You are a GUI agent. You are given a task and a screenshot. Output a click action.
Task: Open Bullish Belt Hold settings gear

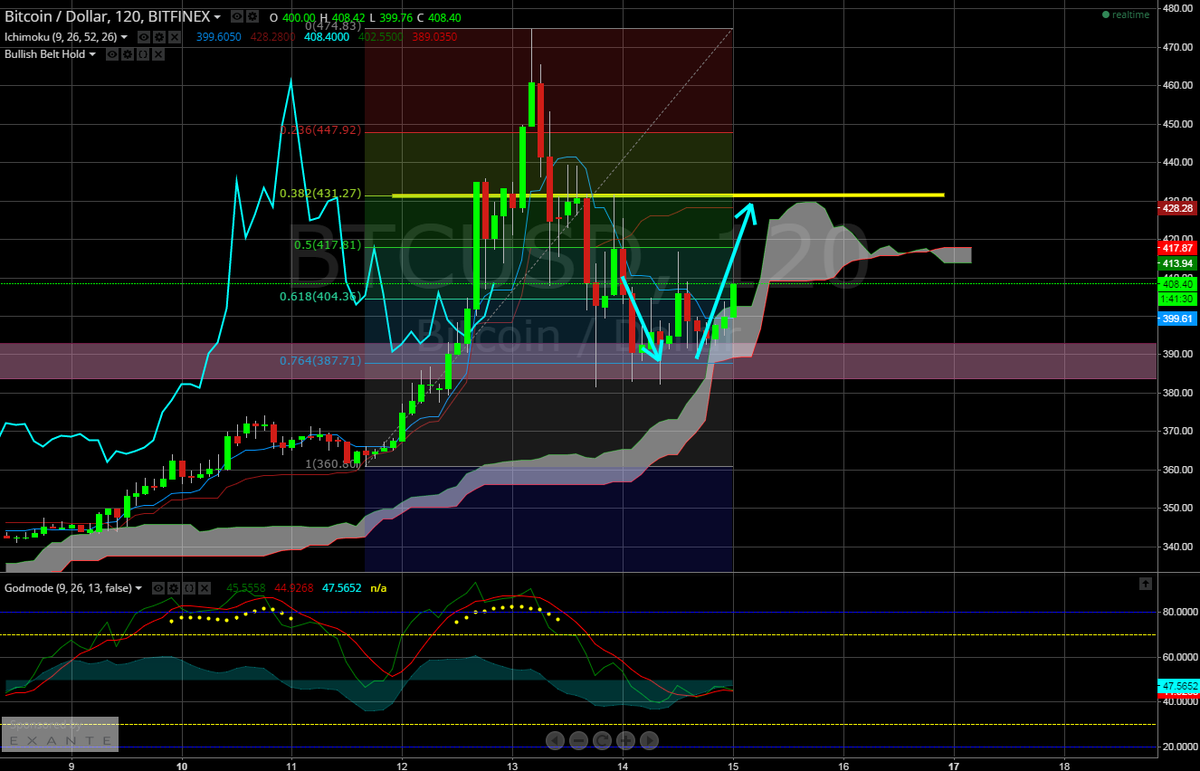point(127,54)
